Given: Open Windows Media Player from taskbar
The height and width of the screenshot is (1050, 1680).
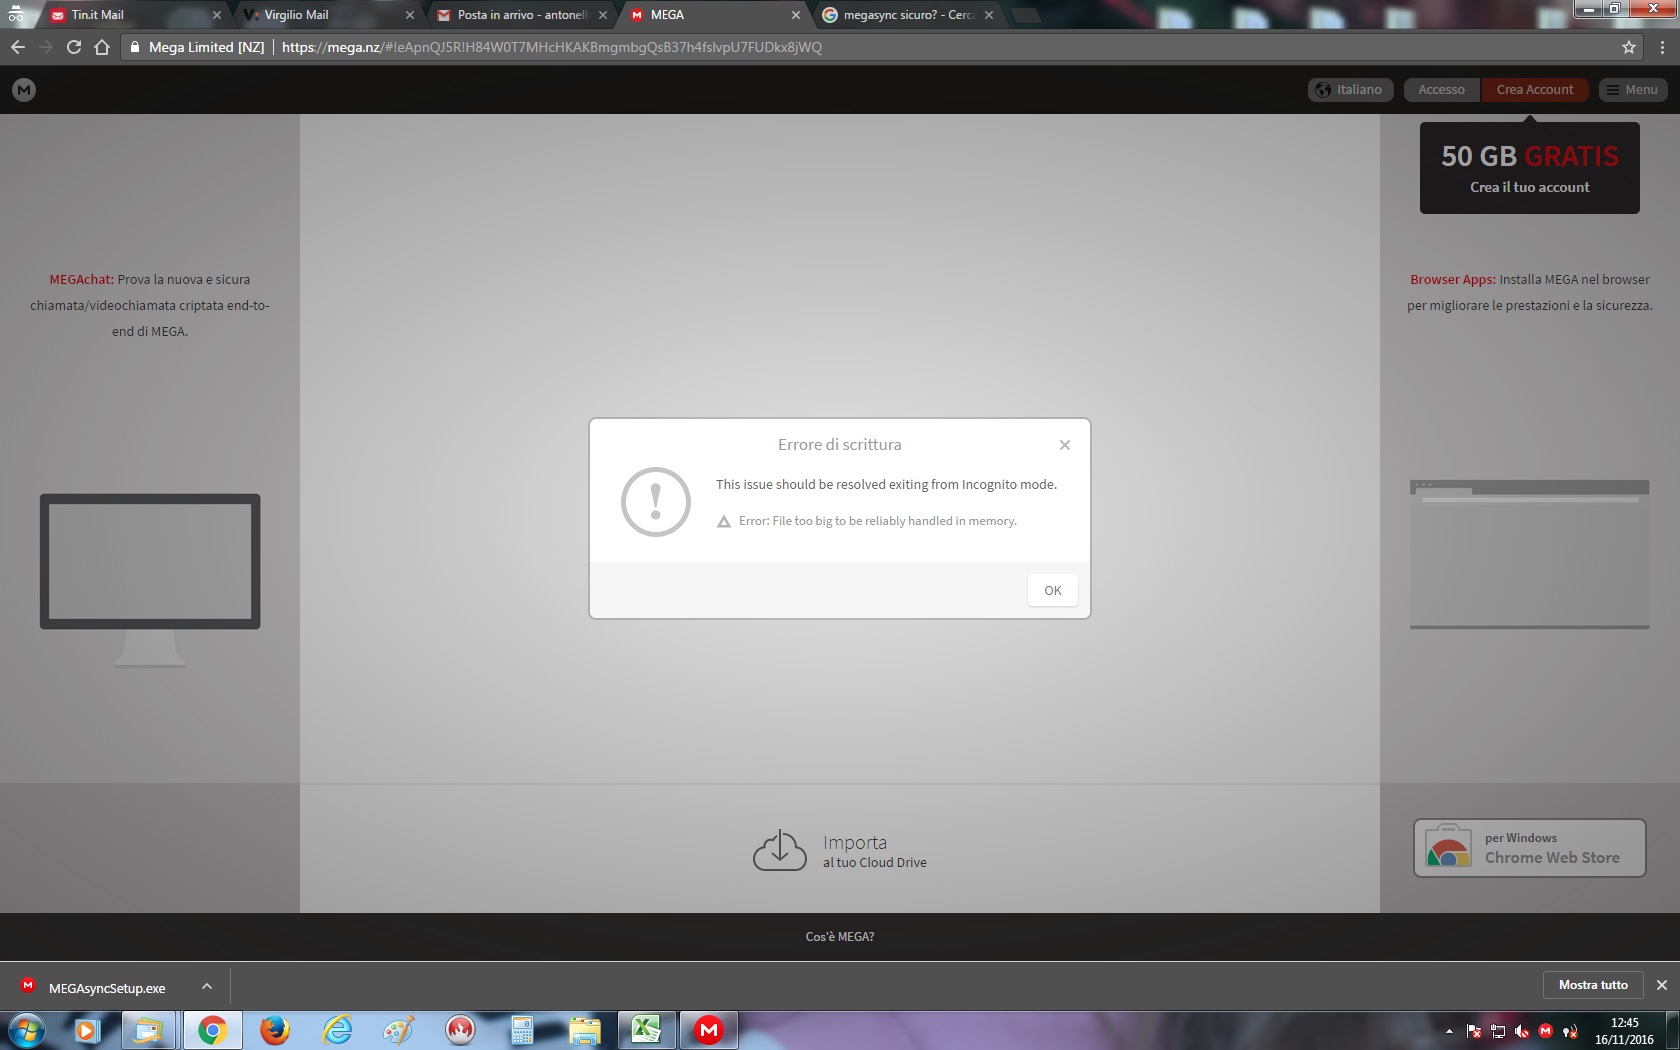Looking at the screenshot, I should [88, 1030].
